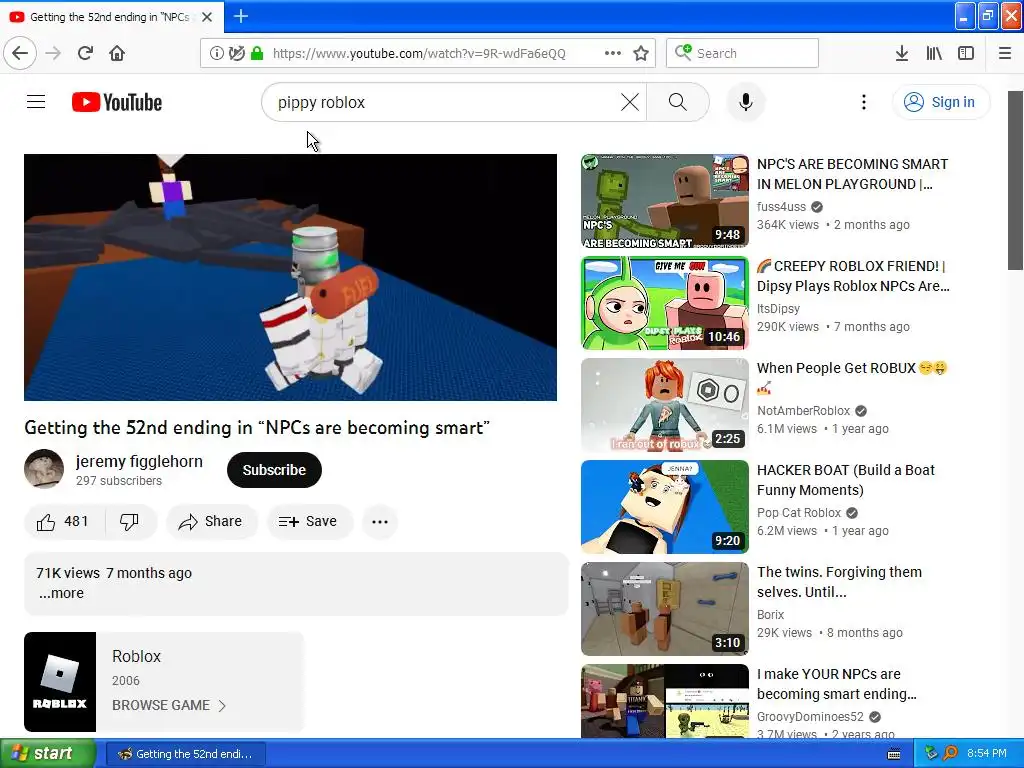
Task: Open the YouTube guide menu
Action: coord(36,102)
